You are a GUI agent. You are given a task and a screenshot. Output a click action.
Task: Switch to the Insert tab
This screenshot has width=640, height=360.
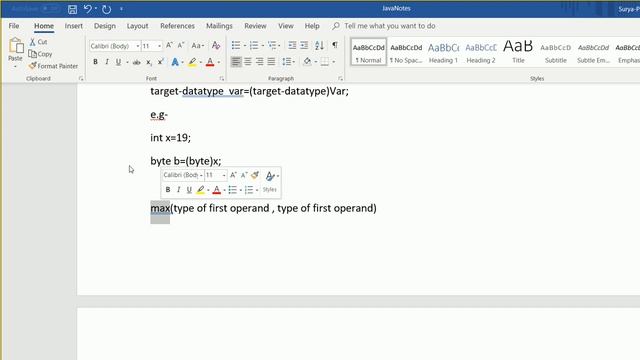pyautogui.click(x=73, y=26)
